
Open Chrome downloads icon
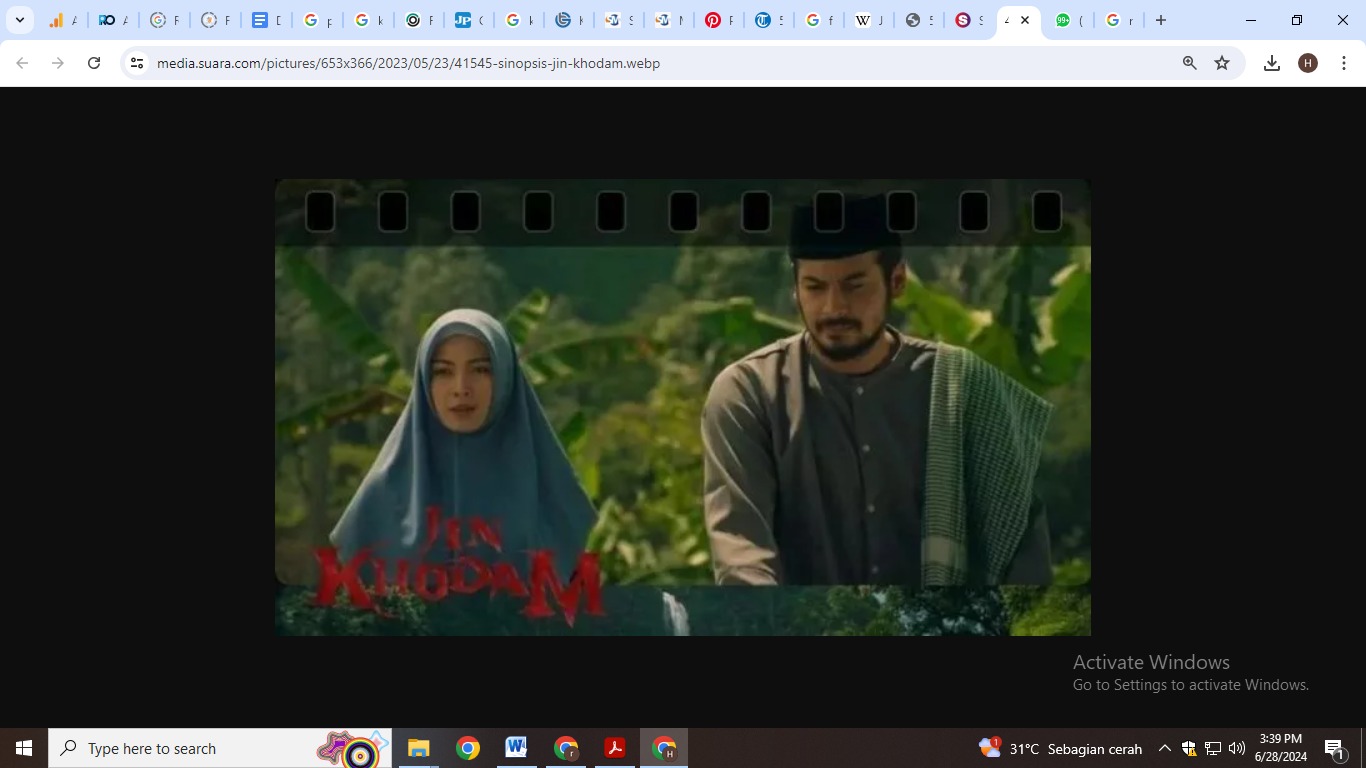(x=1272, y=63)
